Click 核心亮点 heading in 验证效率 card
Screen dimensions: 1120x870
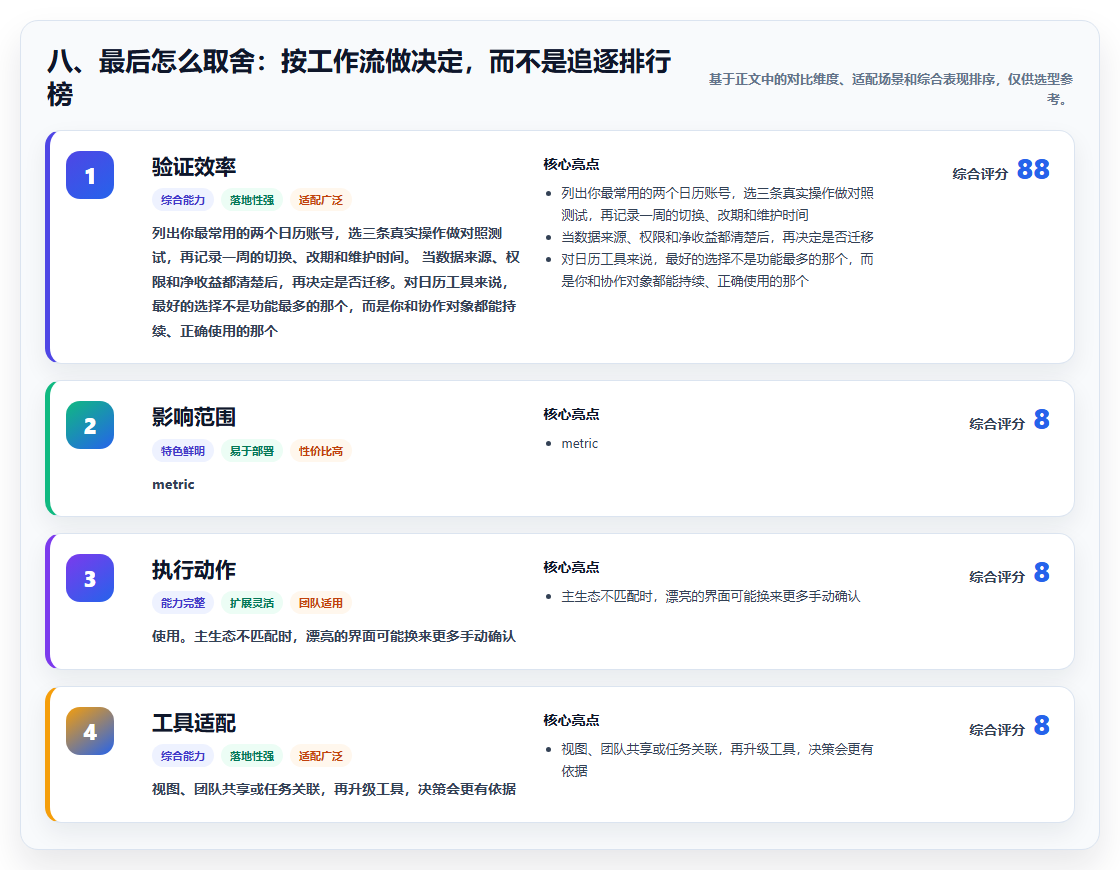pyautogui.click(x=571, y=164)
